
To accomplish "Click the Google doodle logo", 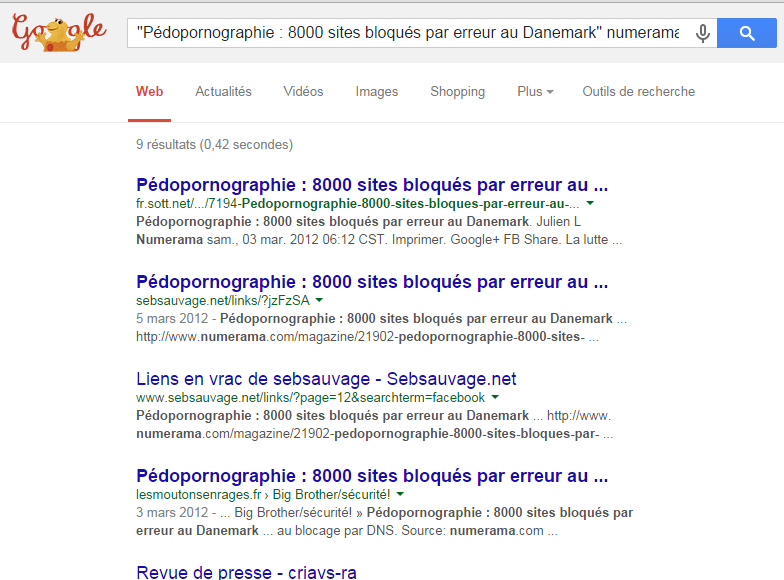I will pos(58,33).
